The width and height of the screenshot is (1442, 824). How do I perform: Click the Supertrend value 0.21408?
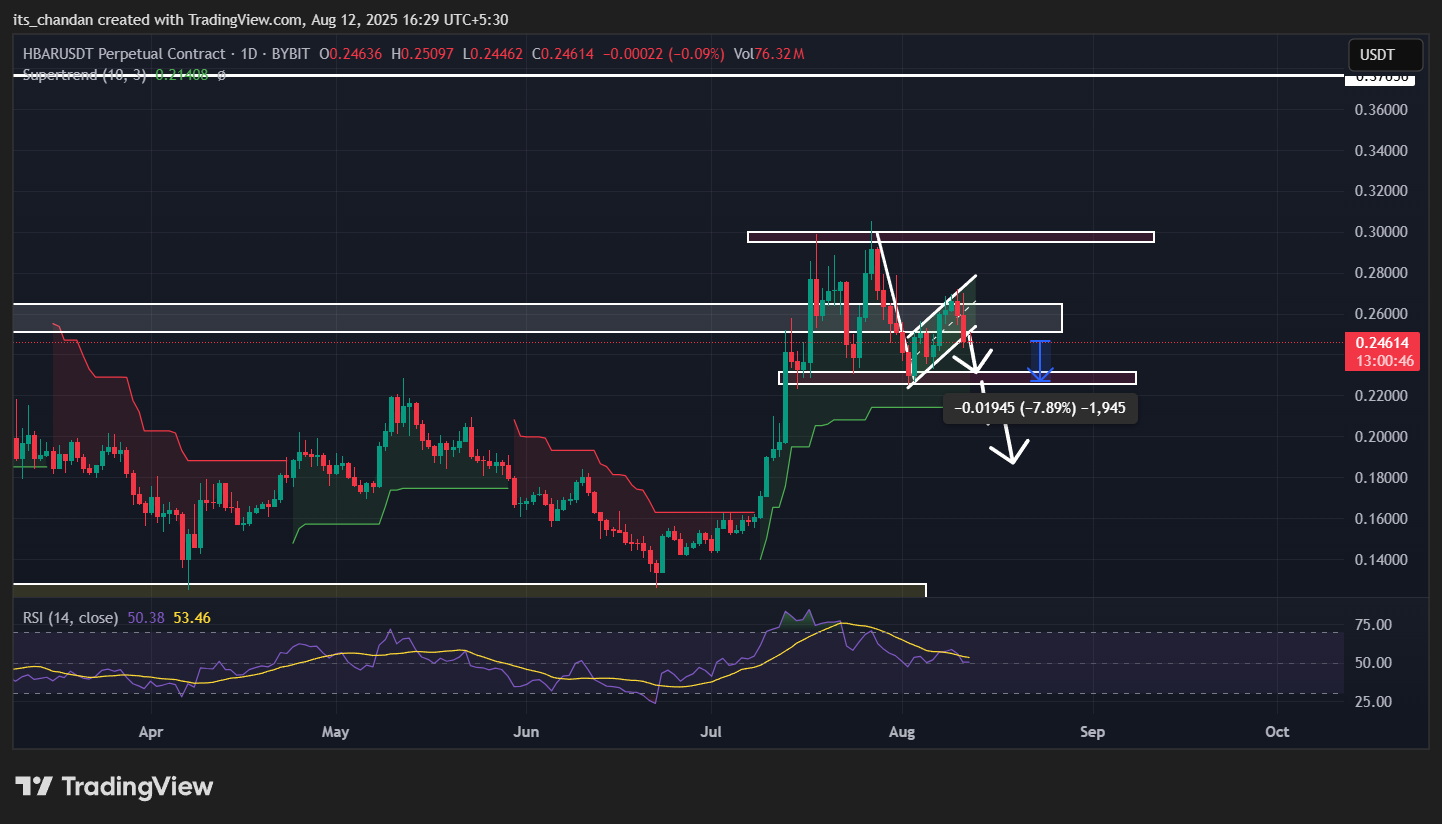tap(182, 75)
